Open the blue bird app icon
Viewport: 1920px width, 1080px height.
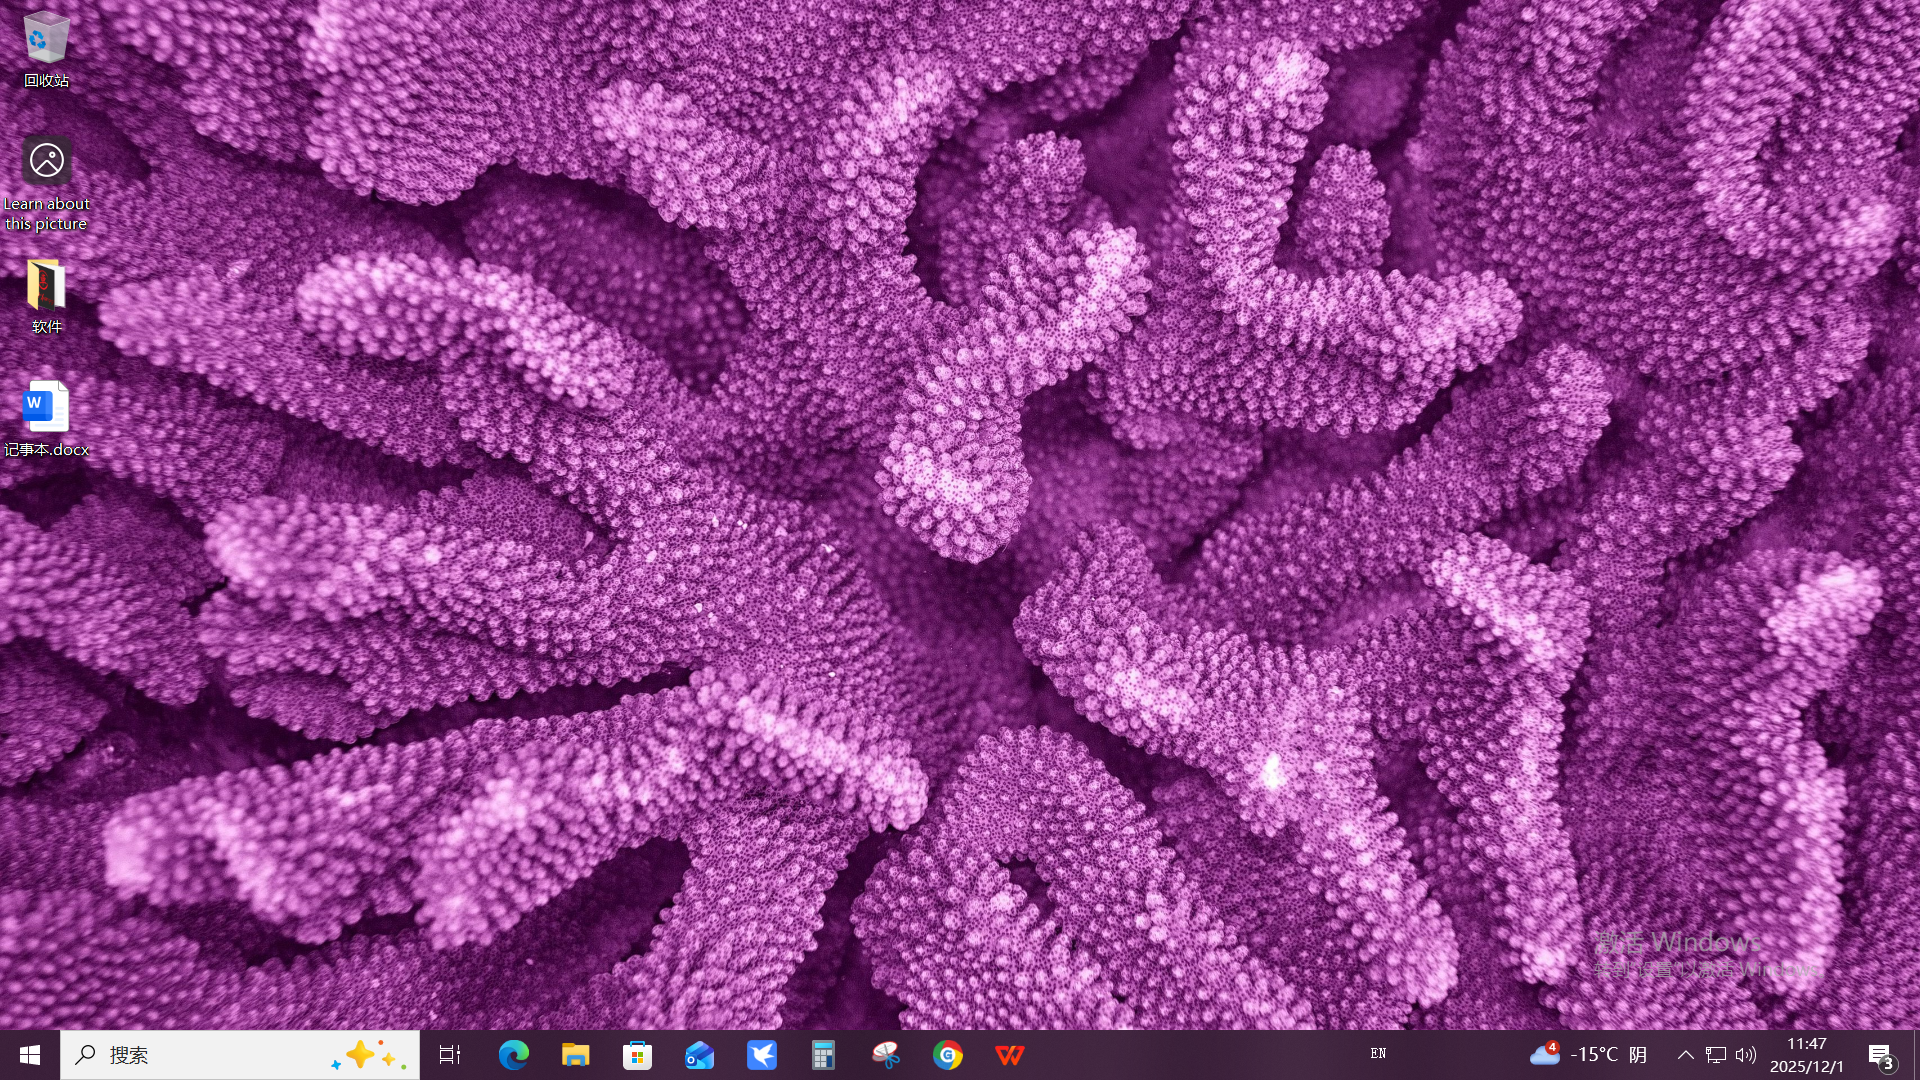(761, 1055)
